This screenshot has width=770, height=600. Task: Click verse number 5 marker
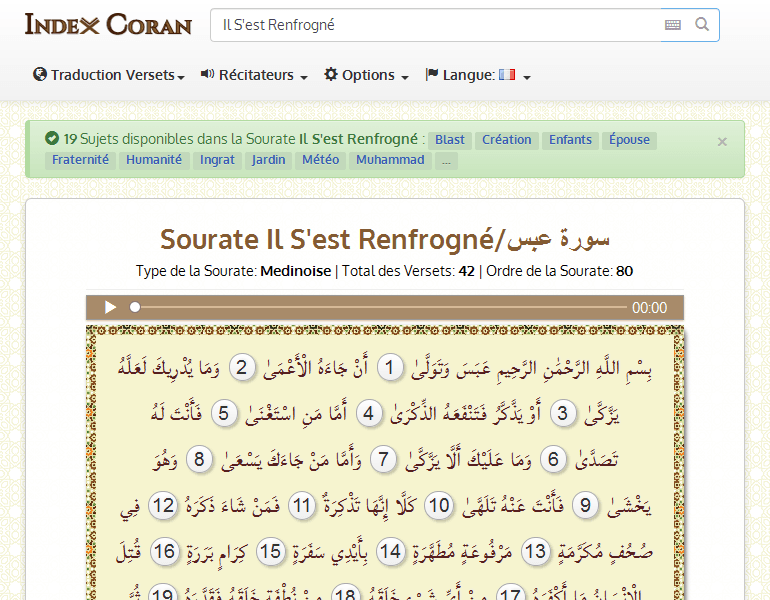(x=223, y=413)
